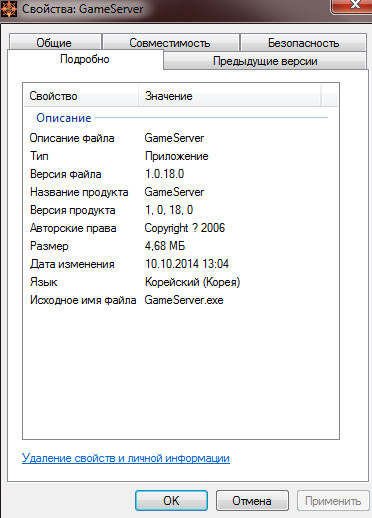Viewport: 372px width, 518px height.
Task: Click the Свойство column header
Action: [81, 96]
